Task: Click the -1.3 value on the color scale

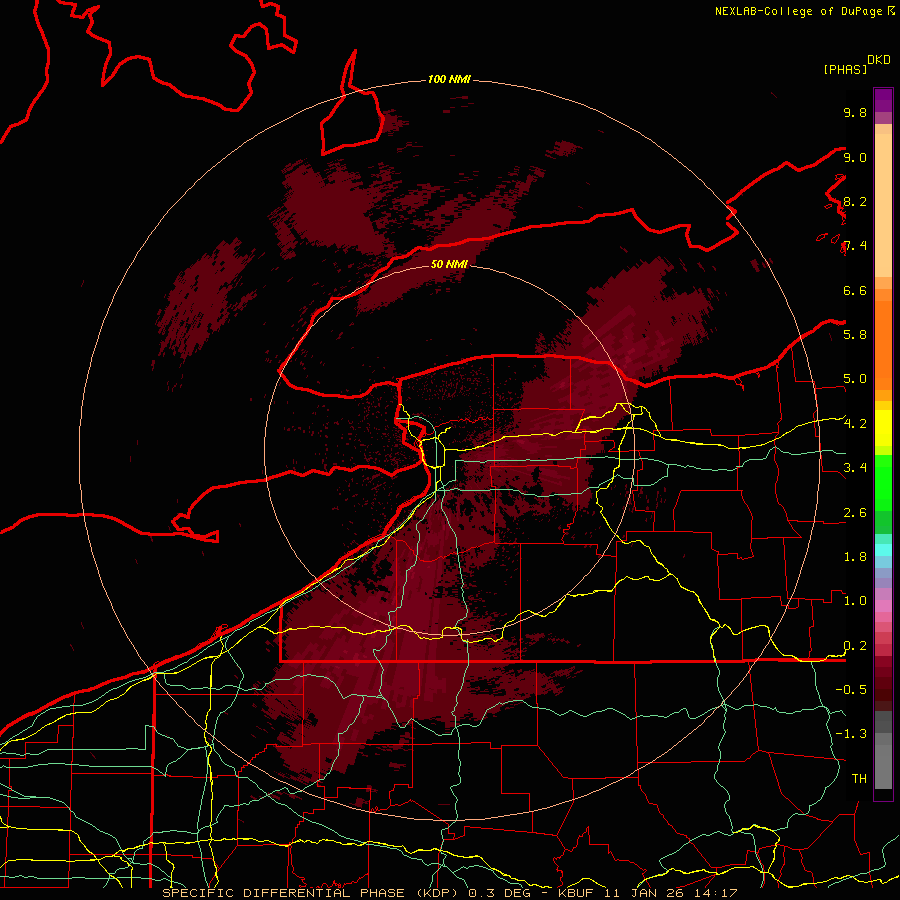Action: pos(851,734)
